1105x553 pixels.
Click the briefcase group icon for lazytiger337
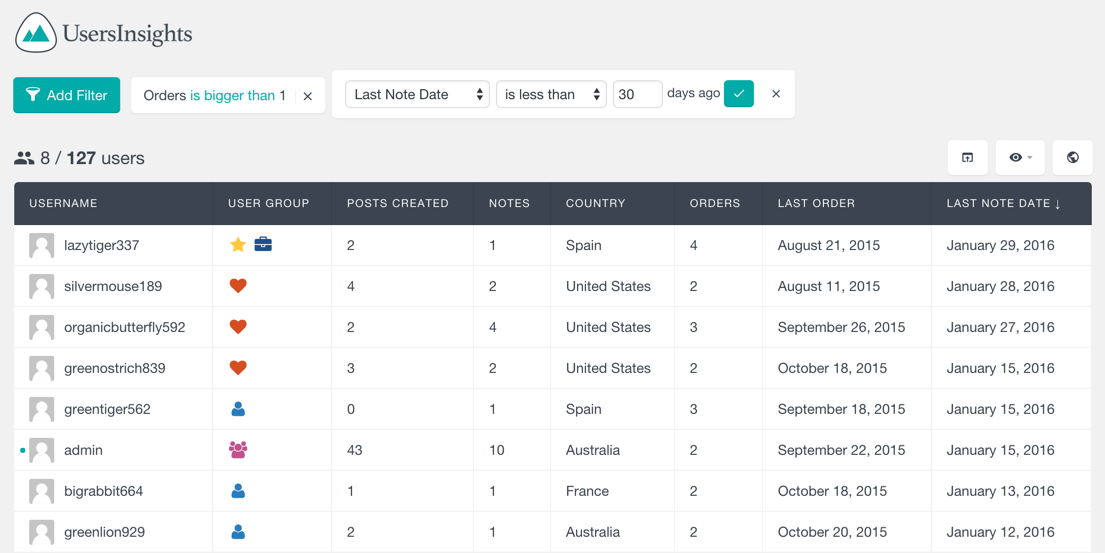pos(263,244)
